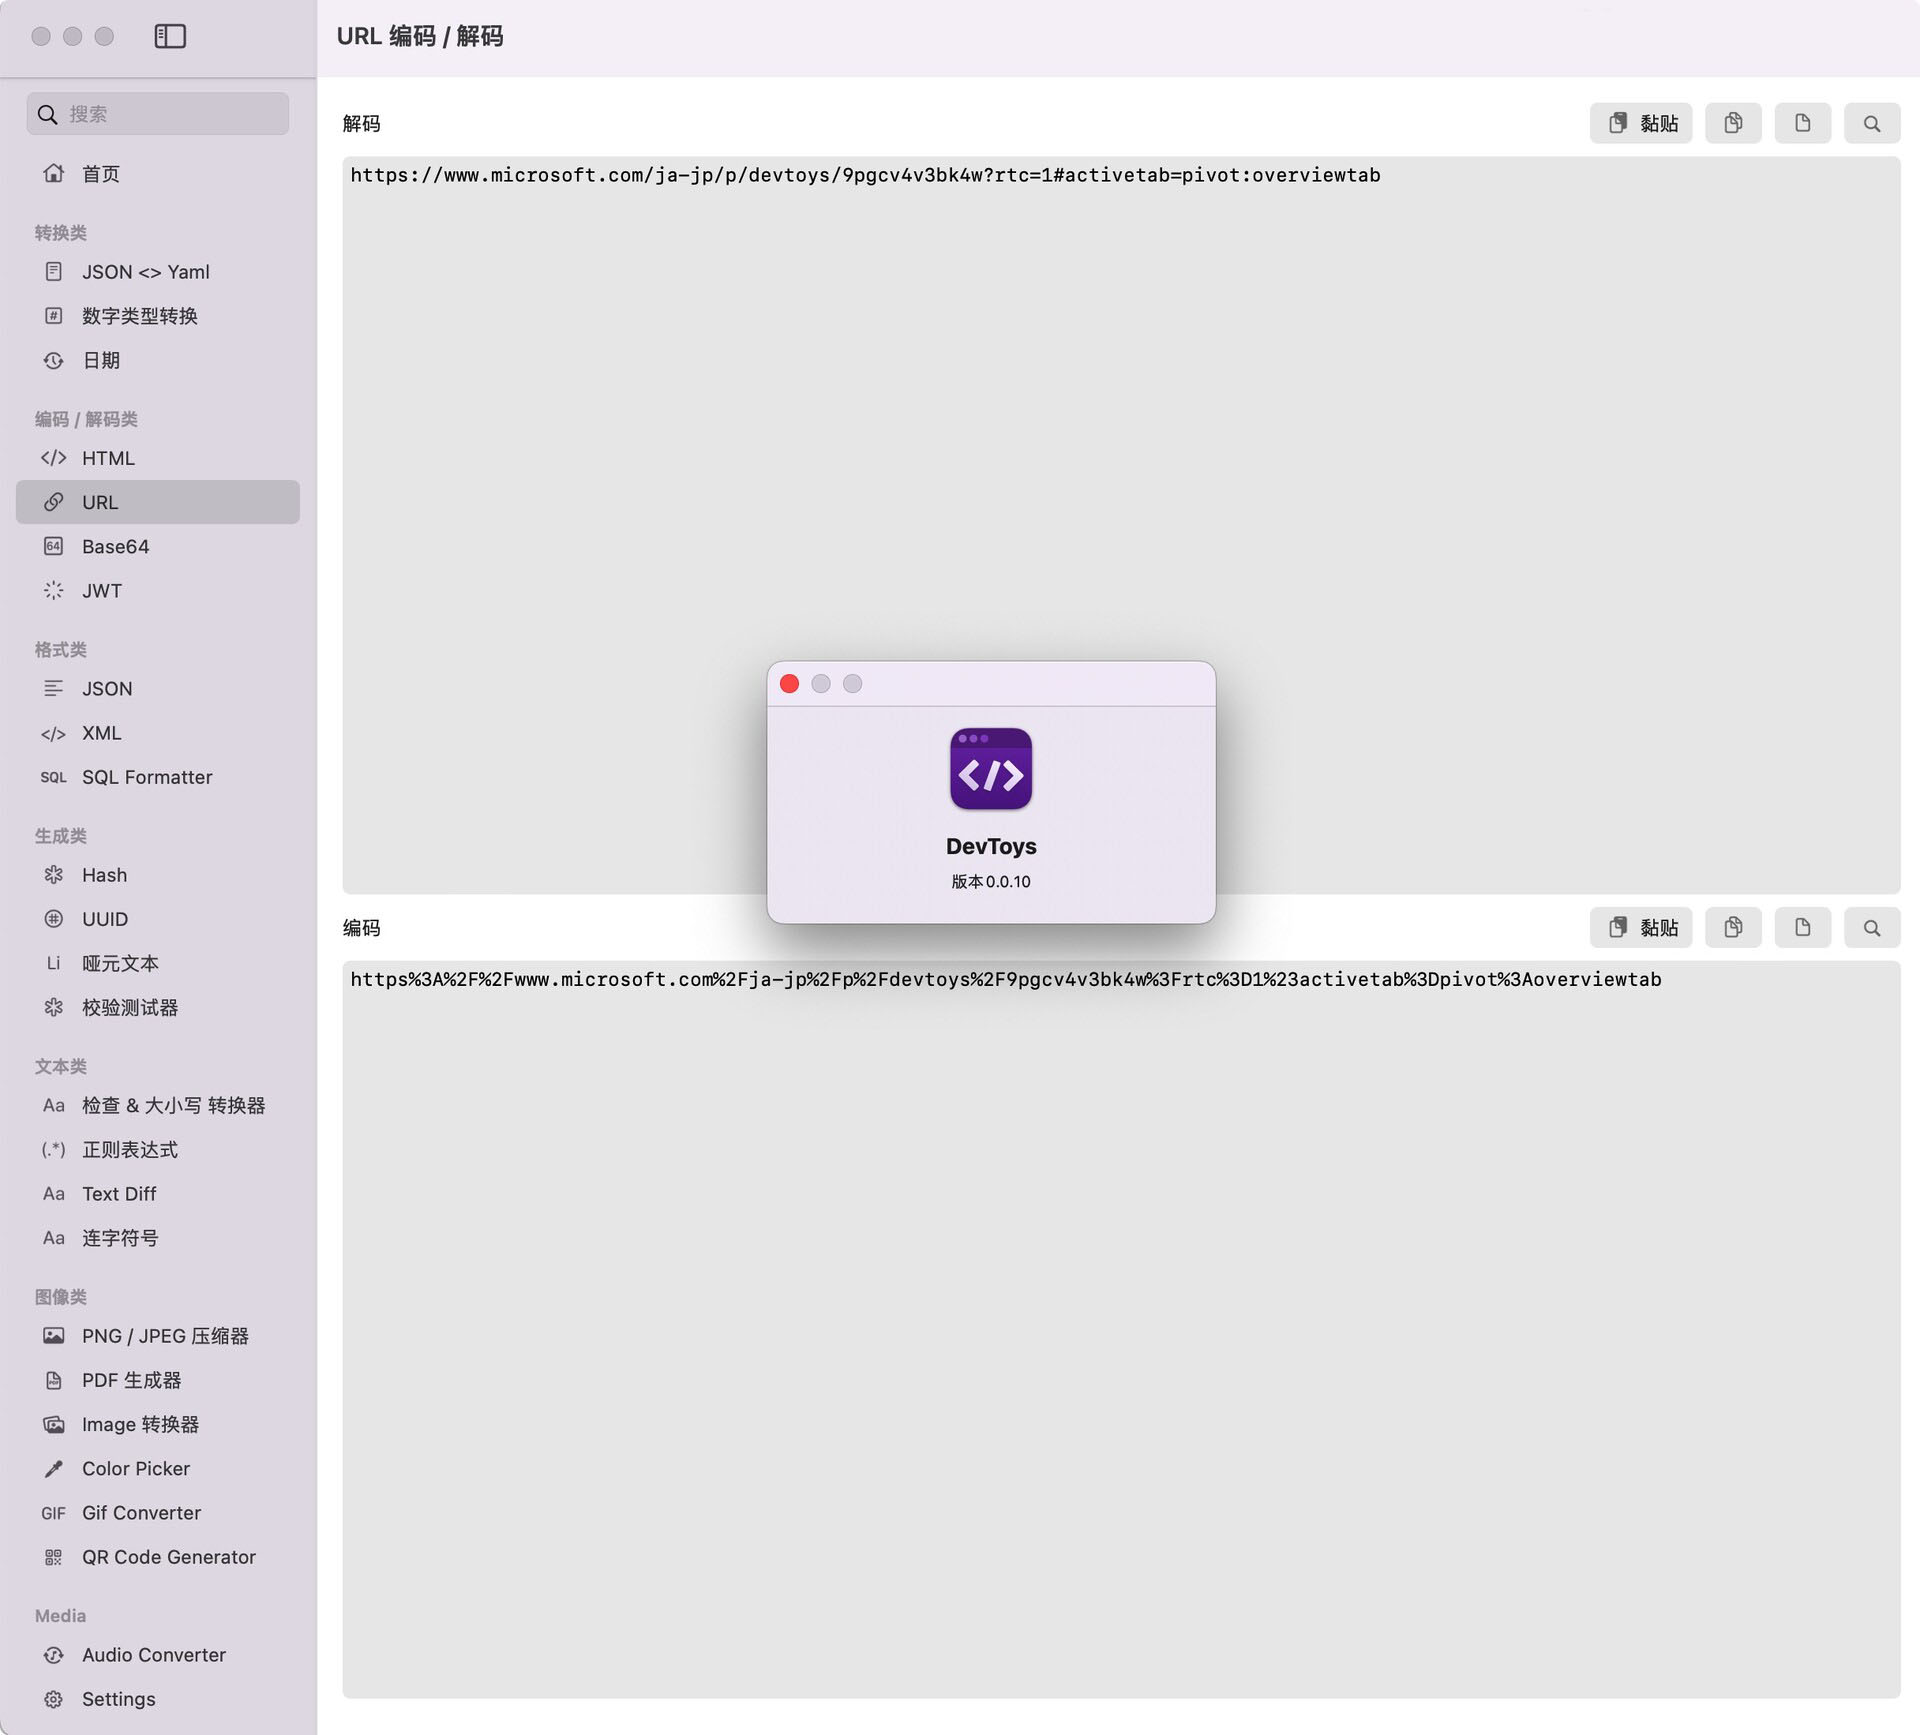The width and height of the screenshot is (1920, 1735).
Task: Open PDF 生成器 generator
Action: pyautogui.click(x=158, y=1380)
